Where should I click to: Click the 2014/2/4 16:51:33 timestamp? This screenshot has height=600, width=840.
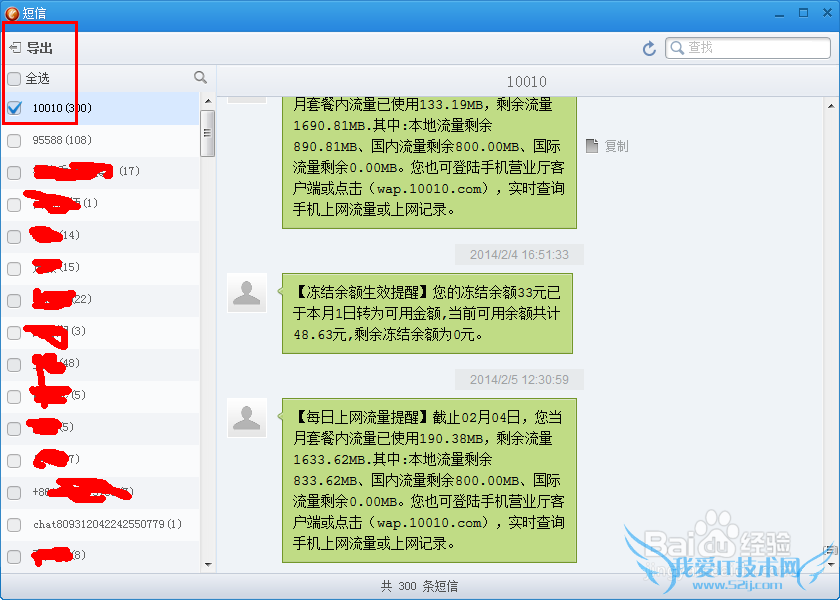(519, 255)
